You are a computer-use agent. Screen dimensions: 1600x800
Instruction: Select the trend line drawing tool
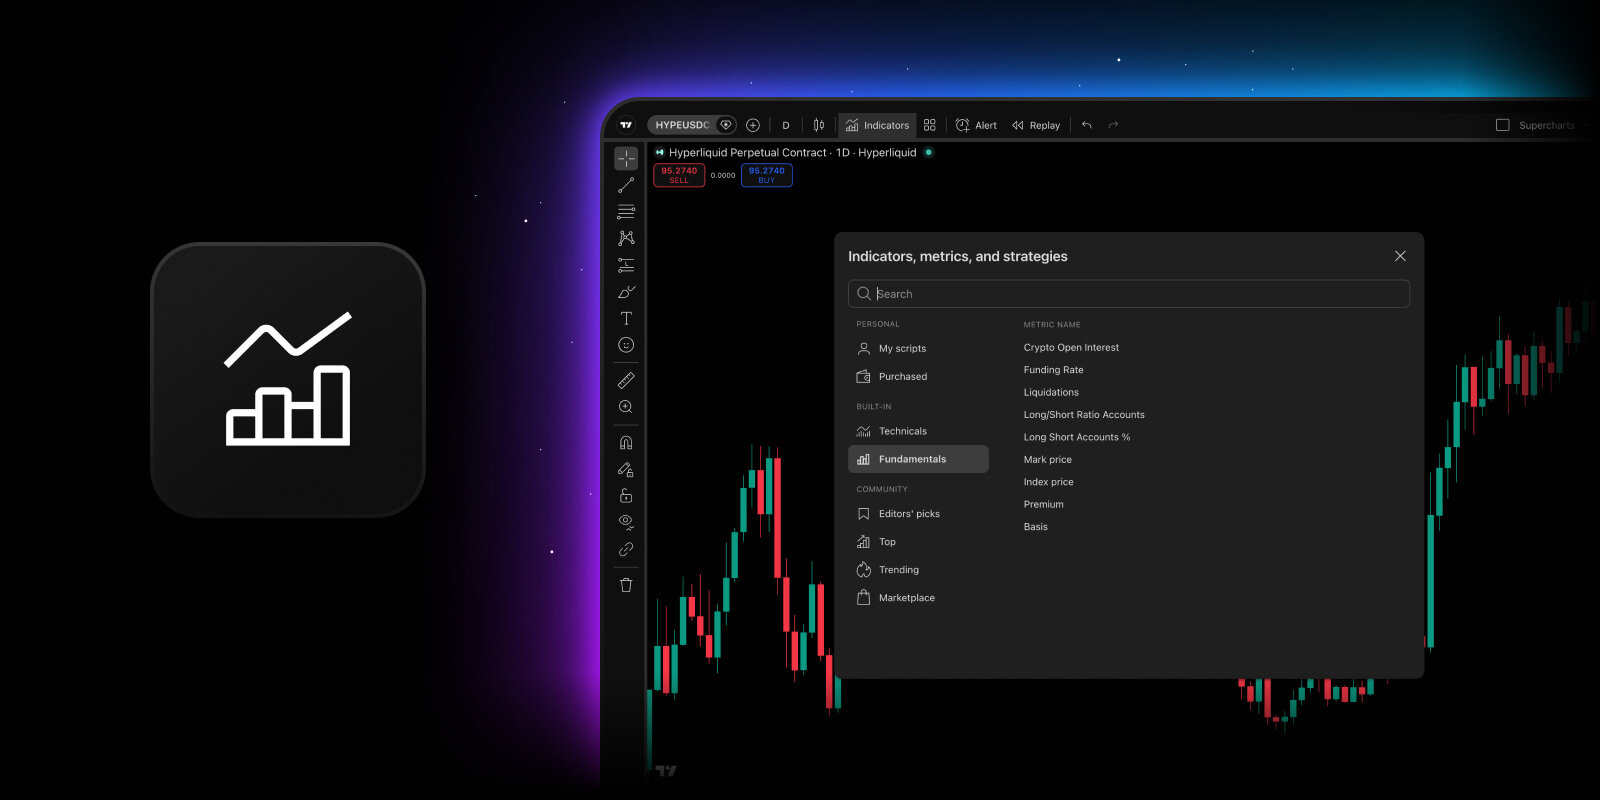tap(626, 185)
